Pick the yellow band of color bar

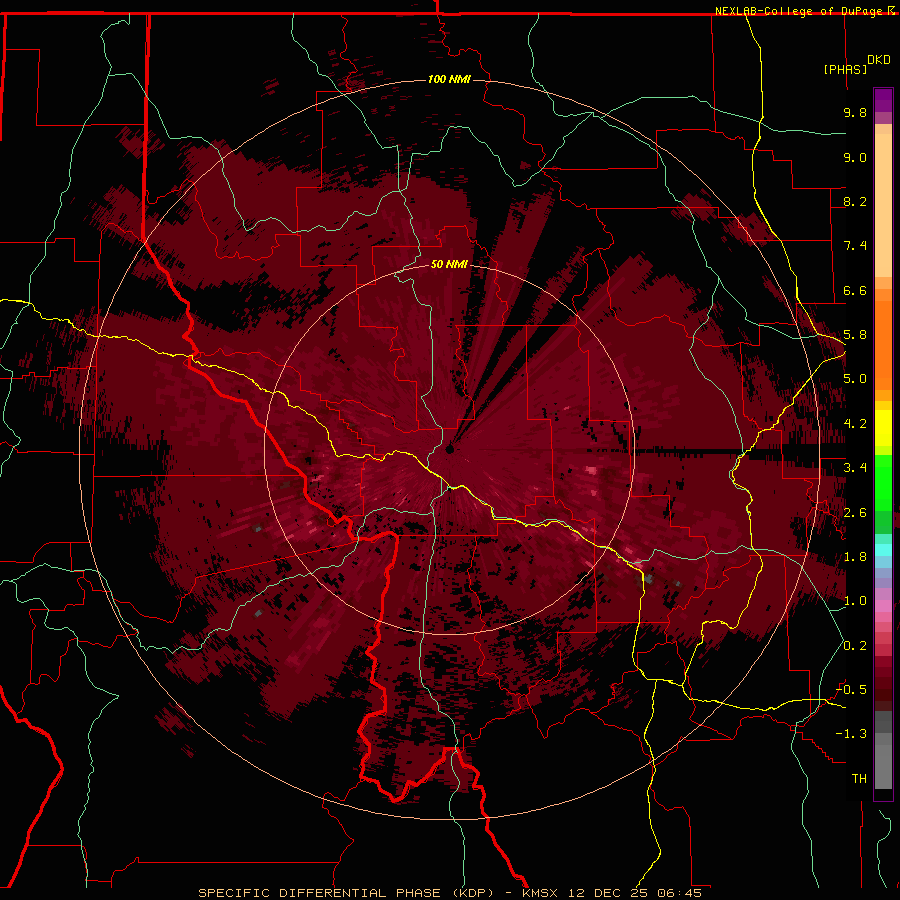point(883,428)
